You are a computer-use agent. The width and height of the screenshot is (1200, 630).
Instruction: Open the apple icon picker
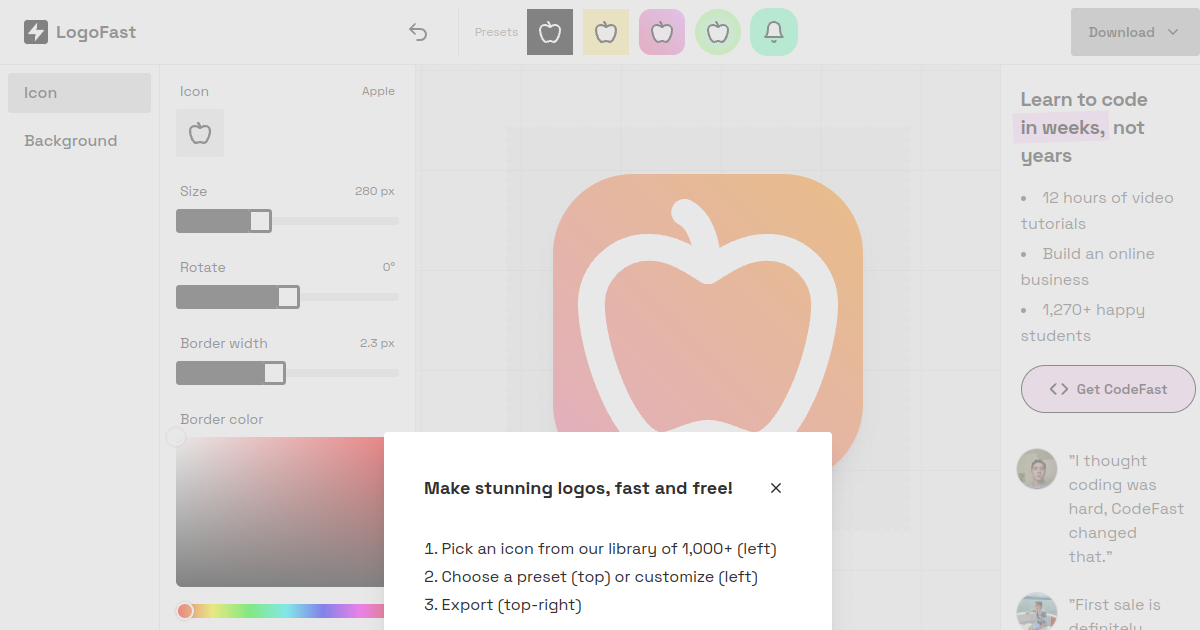[x=200, y=133]
